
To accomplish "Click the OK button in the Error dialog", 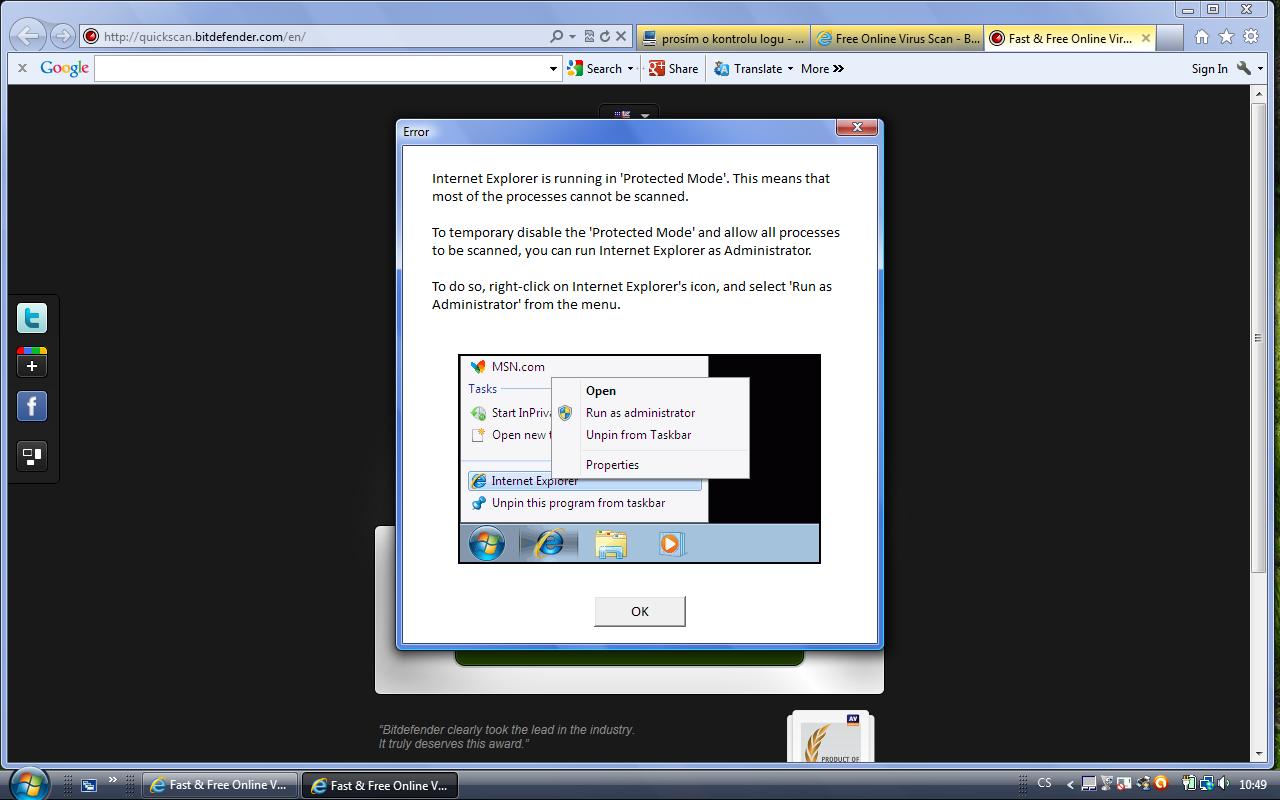I will [x=639, y=611].
